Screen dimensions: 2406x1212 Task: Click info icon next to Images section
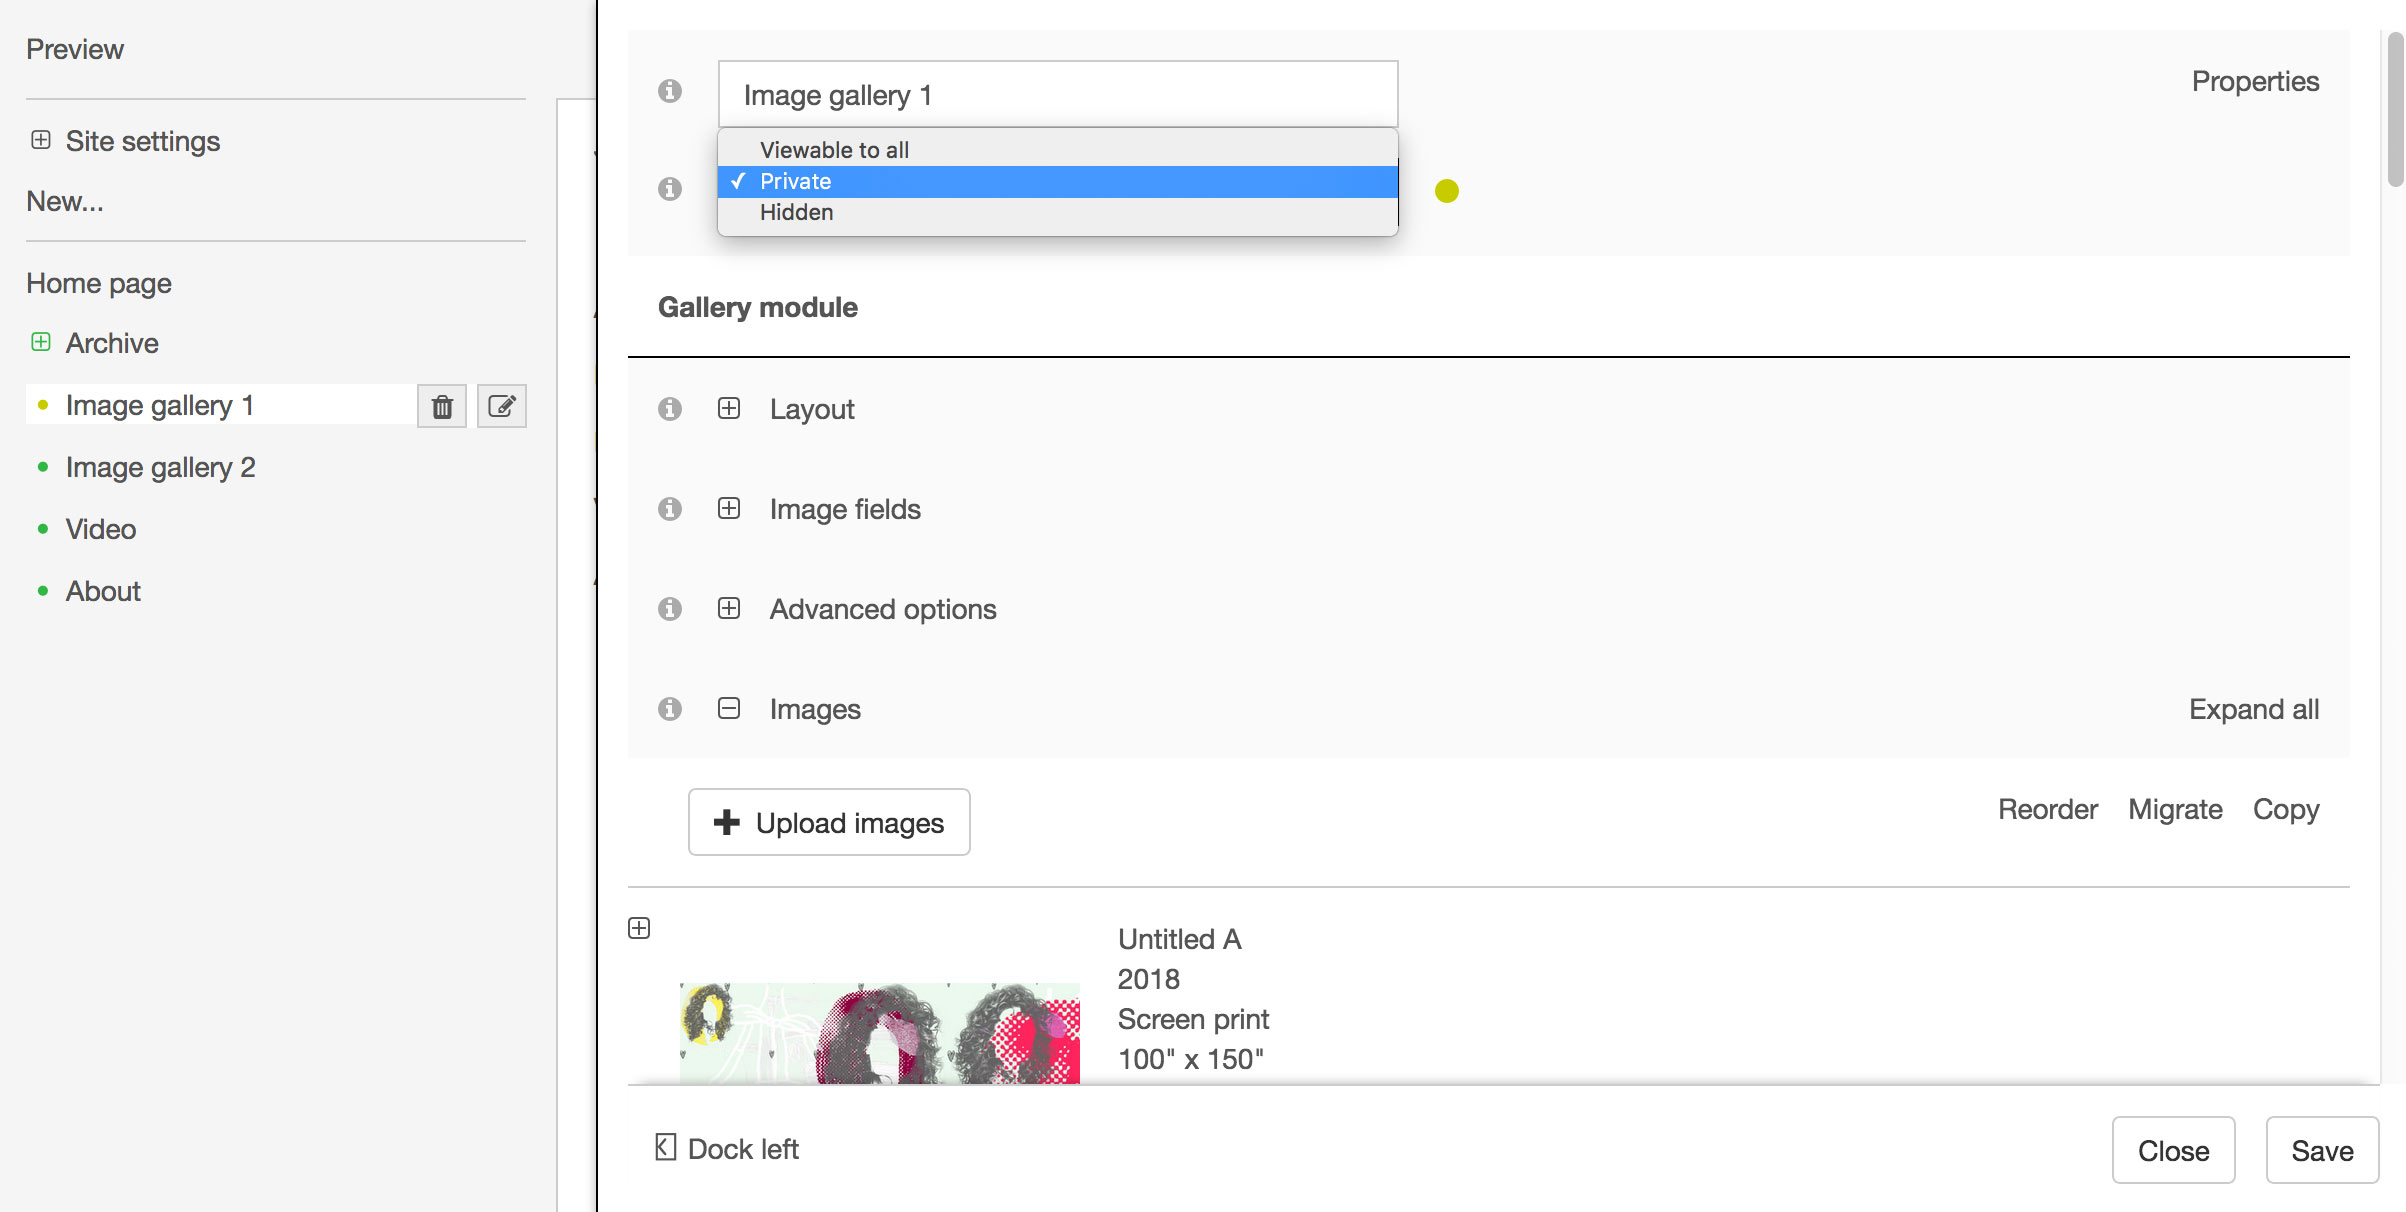point(670,709)
